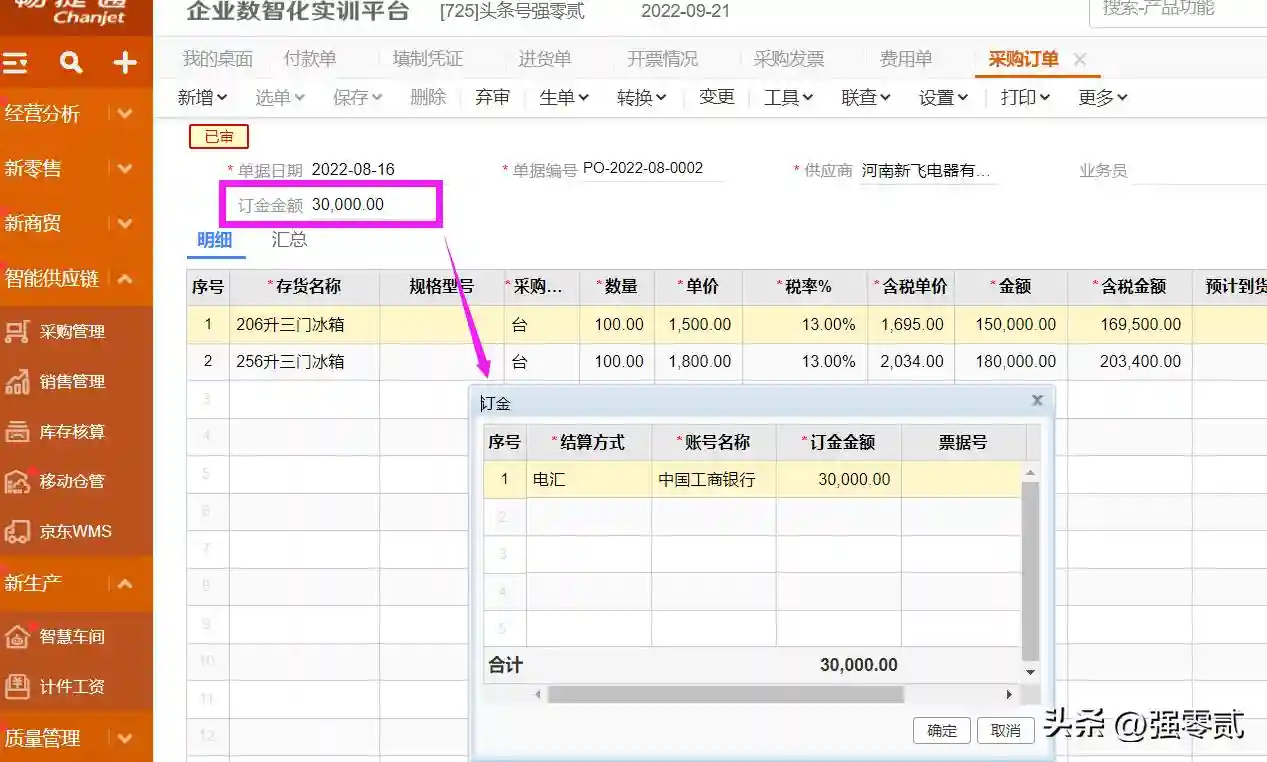
Task: Click the plus add icon in sidebar
Action: pyautogui.click(x=124, y=64)
